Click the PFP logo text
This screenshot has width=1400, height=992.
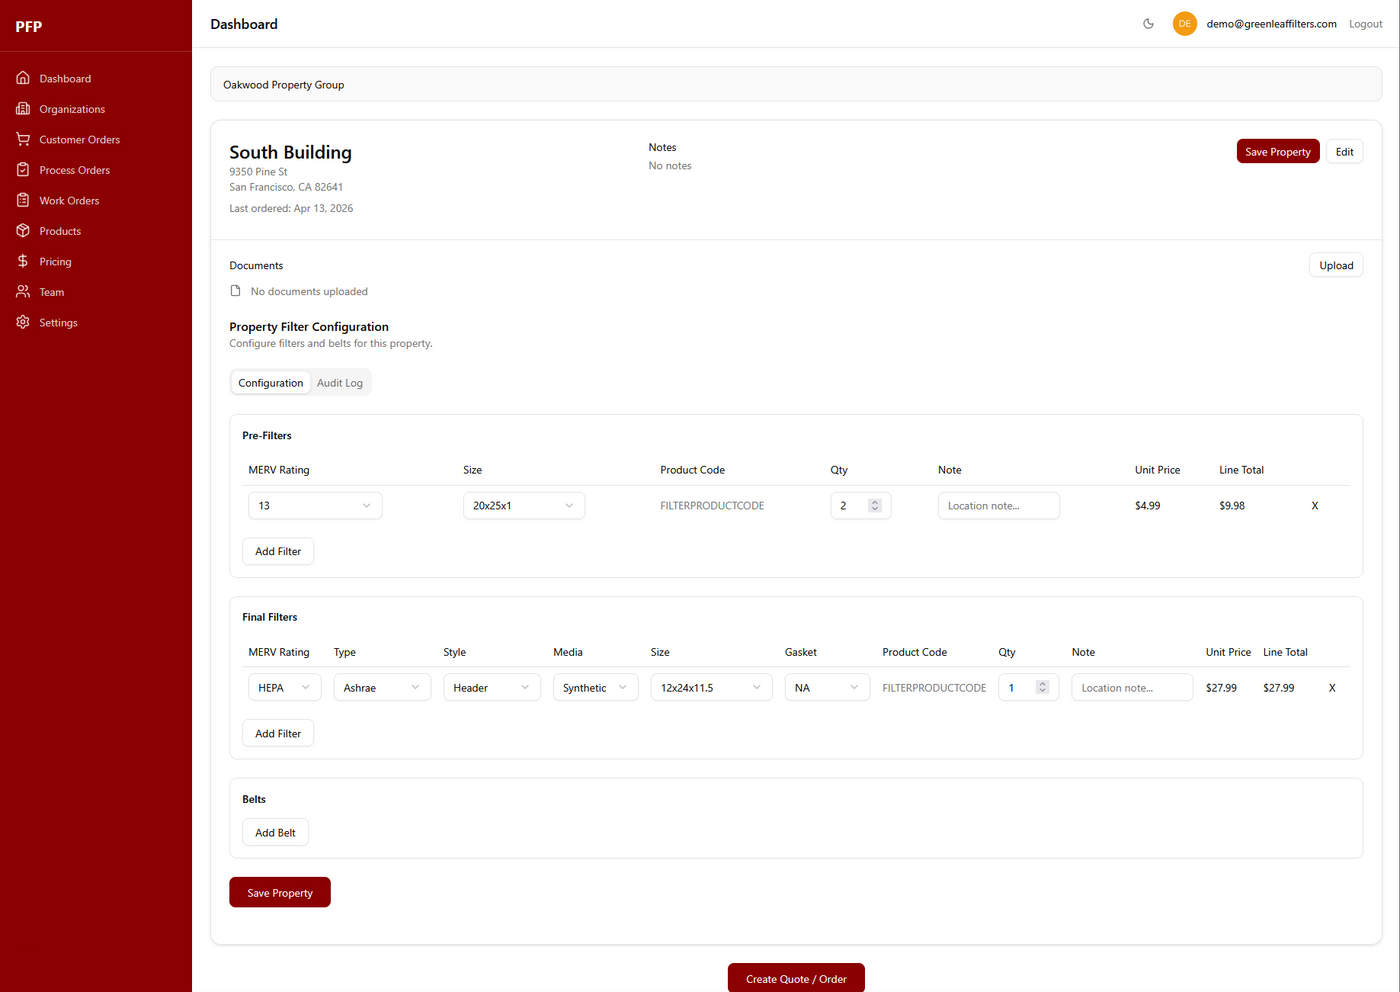(29, 26)
